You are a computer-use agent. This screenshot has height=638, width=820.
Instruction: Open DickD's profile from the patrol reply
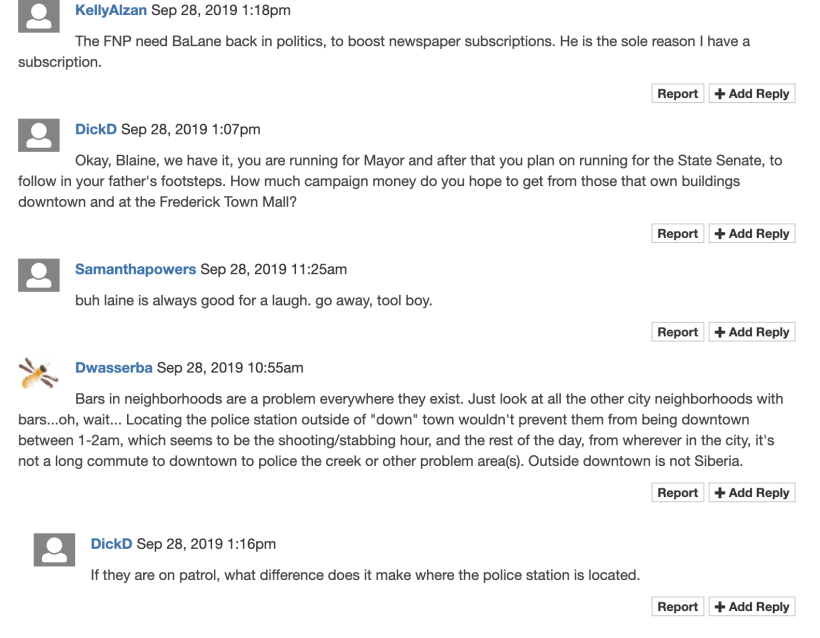point(112,543)
